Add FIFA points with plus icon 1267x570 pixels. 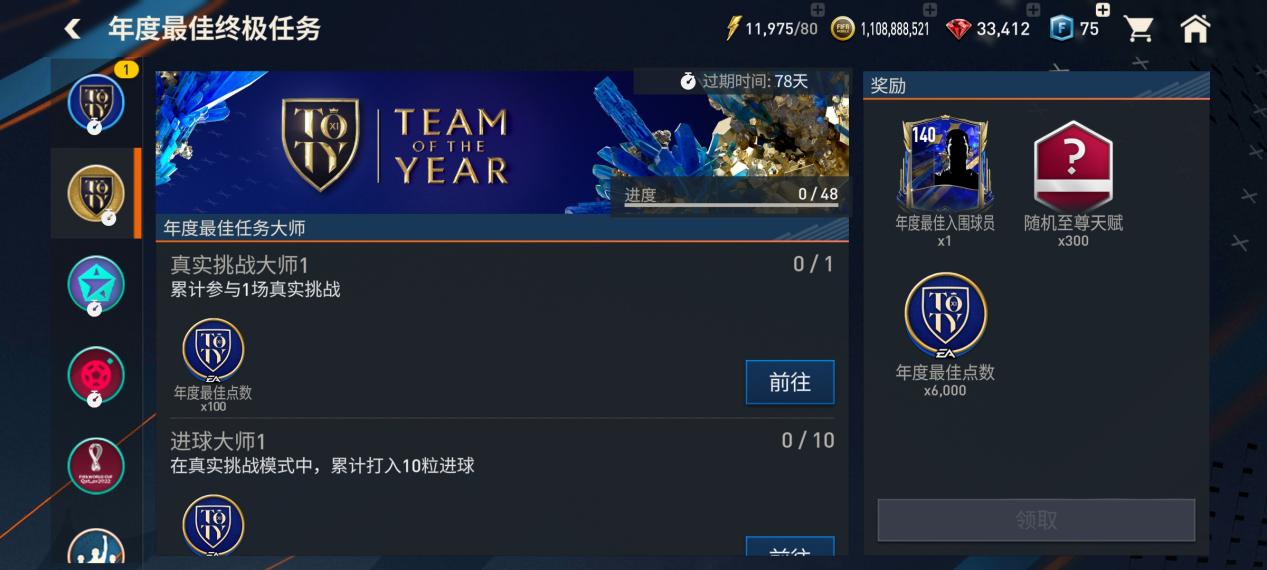click(x=1103, y=10)
